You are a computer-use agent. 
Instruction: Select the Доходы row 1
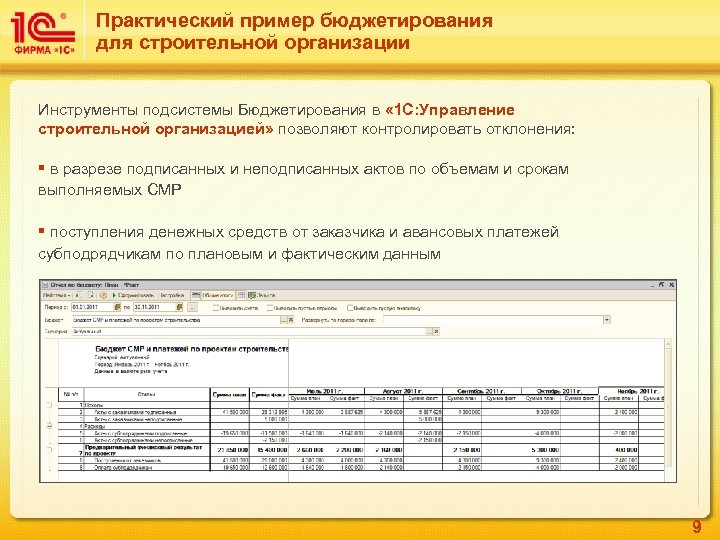point(361,405)
